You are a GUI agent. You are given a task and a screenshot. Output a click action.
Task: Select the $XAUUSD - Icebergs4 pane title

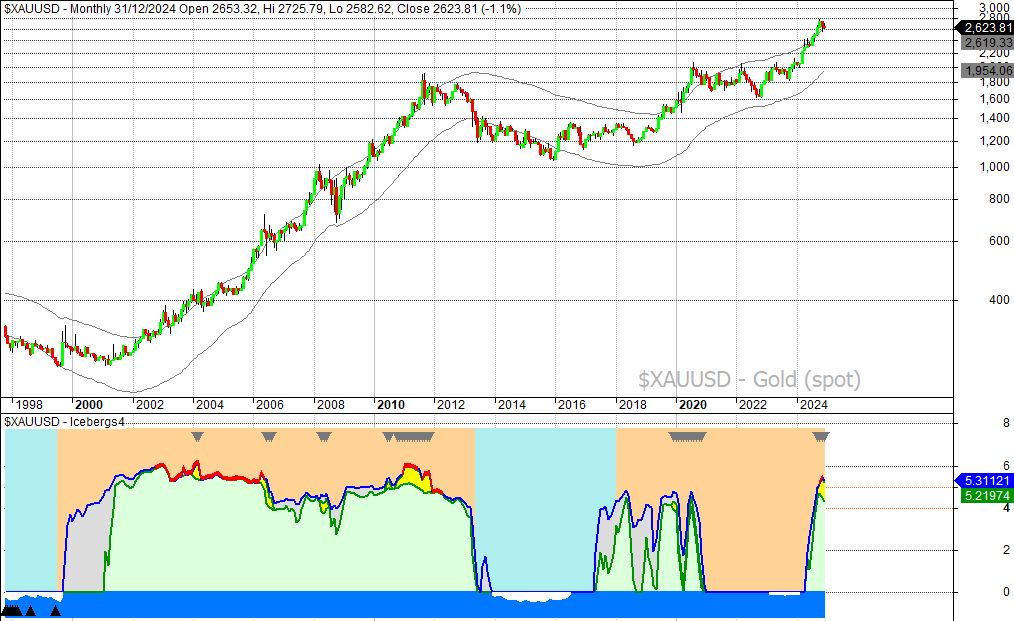point(66,422)
